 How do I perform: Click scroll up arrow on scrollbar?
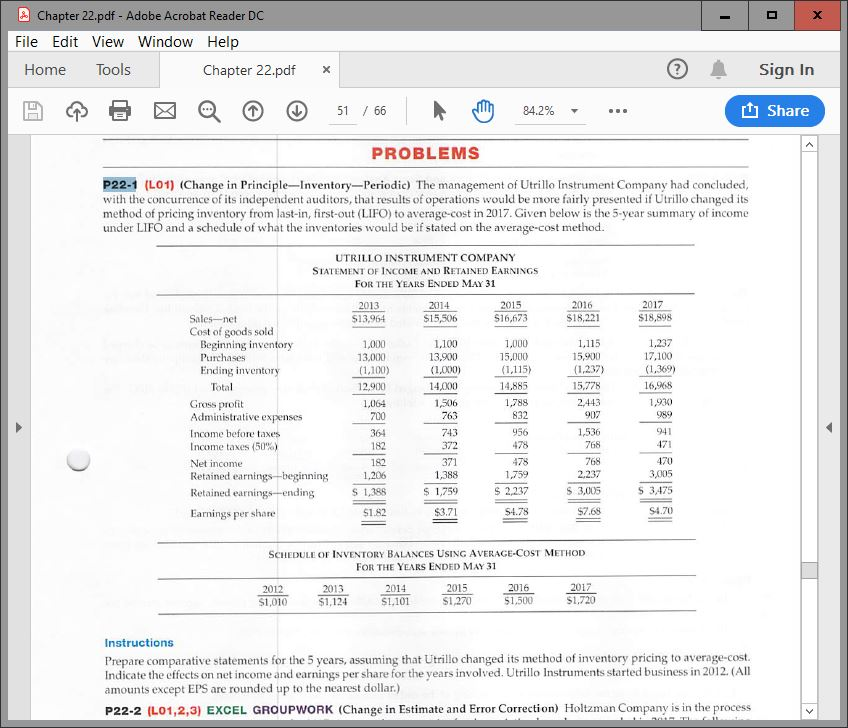tap(810, 144)
